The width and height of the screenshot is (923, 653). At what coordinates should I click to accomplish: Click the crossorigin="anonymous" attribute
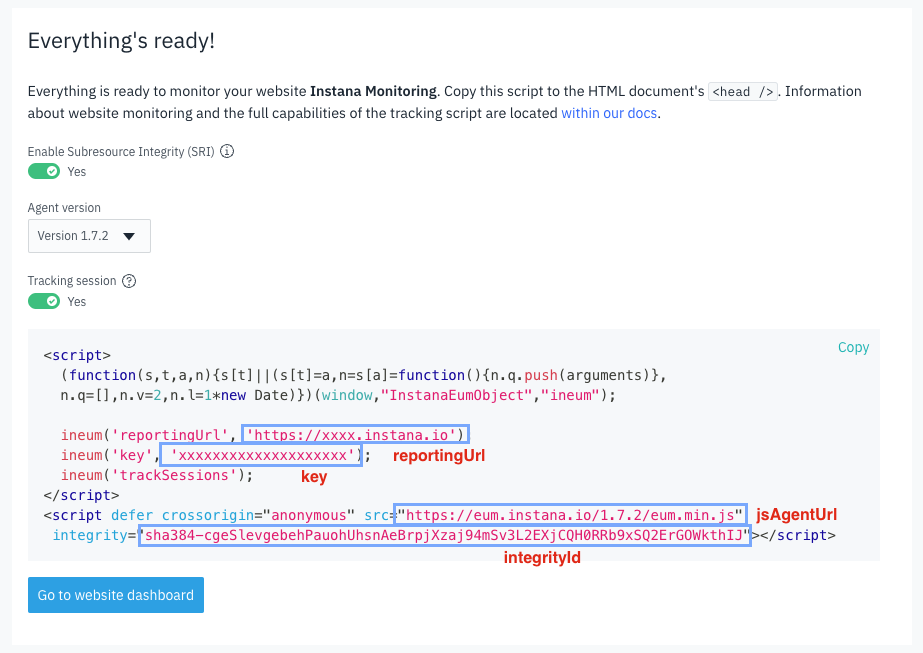258,515
